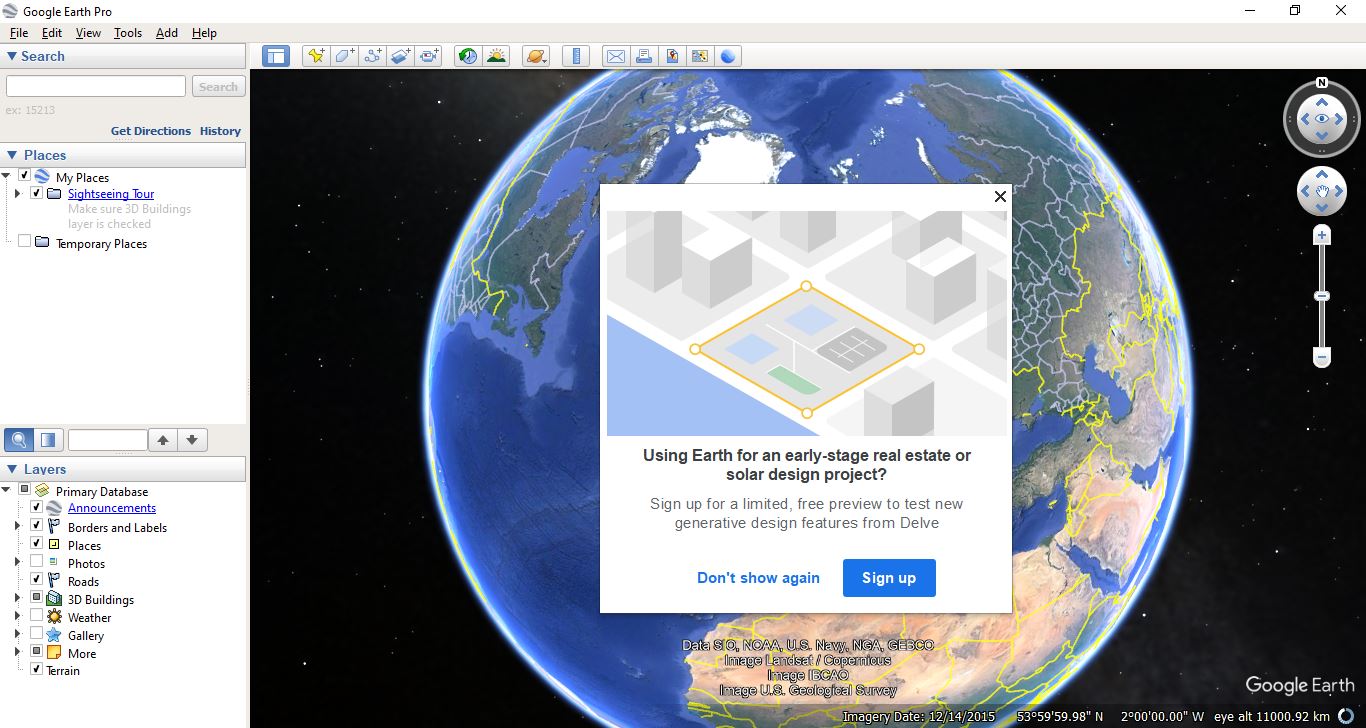Expand the 3D Buildings layer
The width and height of the screenshot is (1366, 728).
tap(18, 599)
